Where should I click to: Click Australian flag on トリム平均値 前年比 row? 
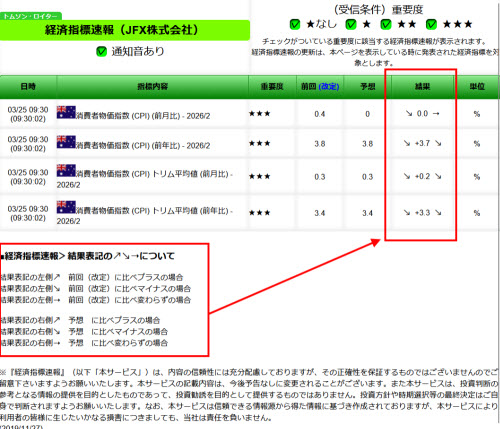(x=66, y=207)
